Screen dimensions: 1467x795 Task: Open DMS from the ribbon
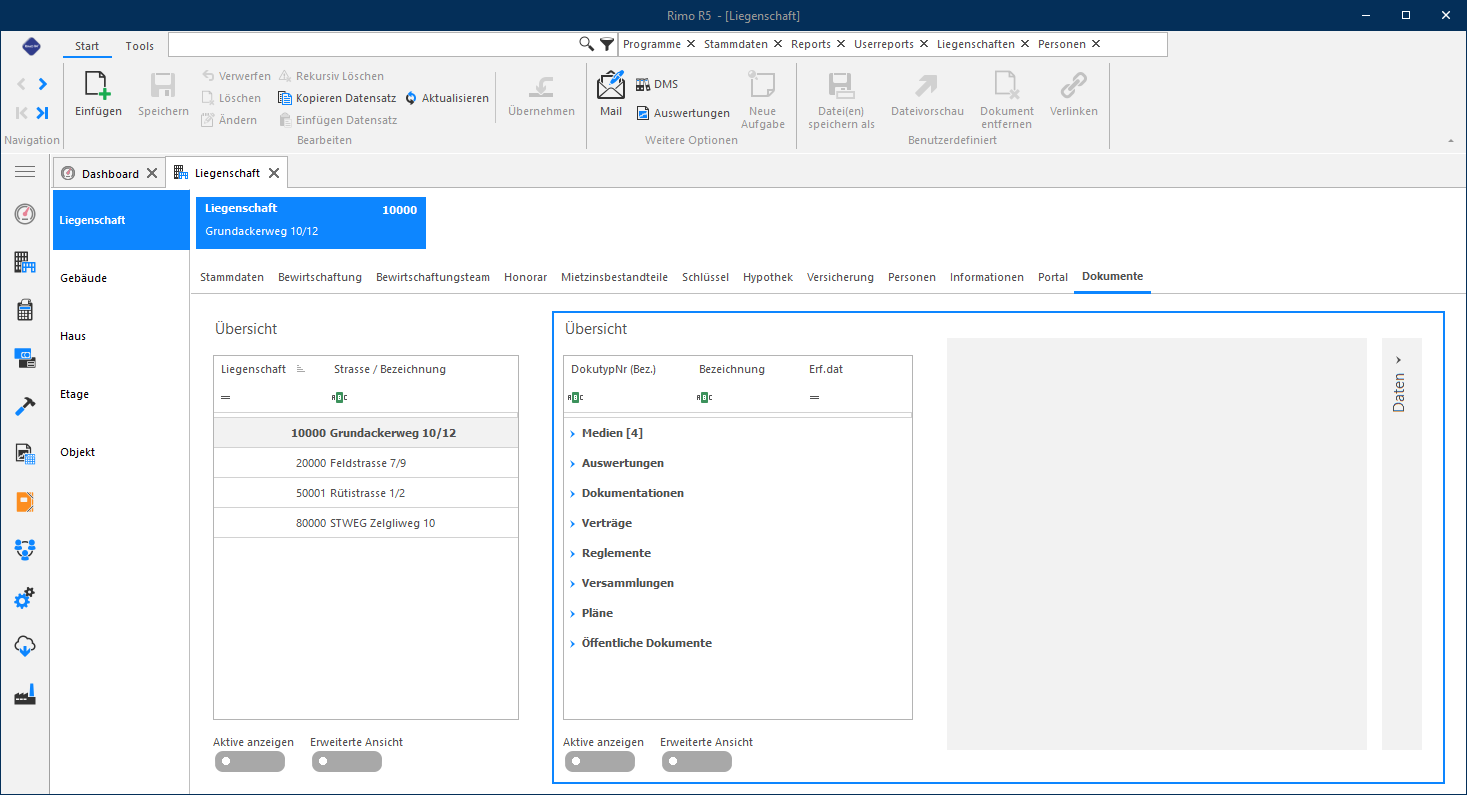point(656,84)
